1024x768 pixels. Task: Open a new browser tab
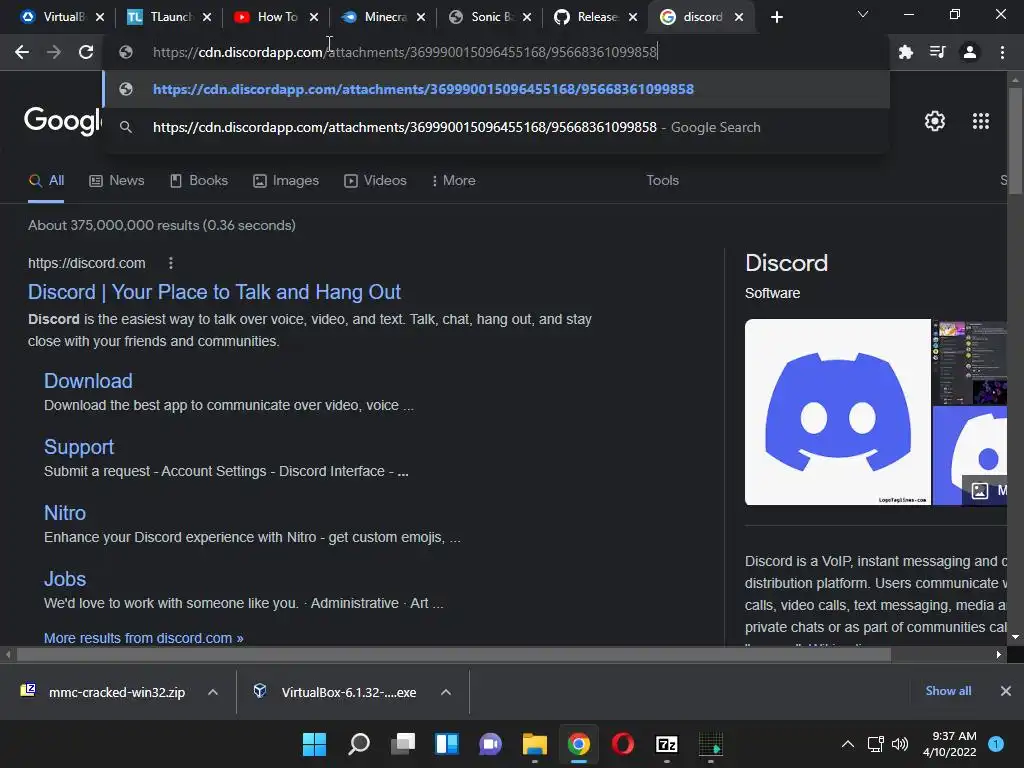click(x=776, y=17)
